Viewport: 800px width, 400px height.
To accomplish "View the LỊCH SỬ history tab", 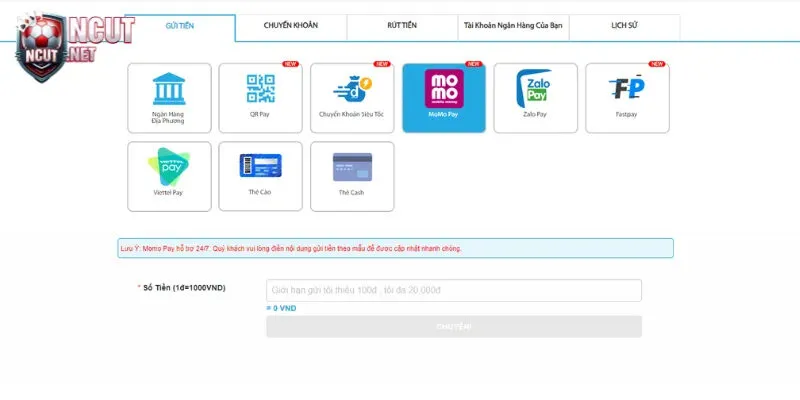I will (624, 25).
